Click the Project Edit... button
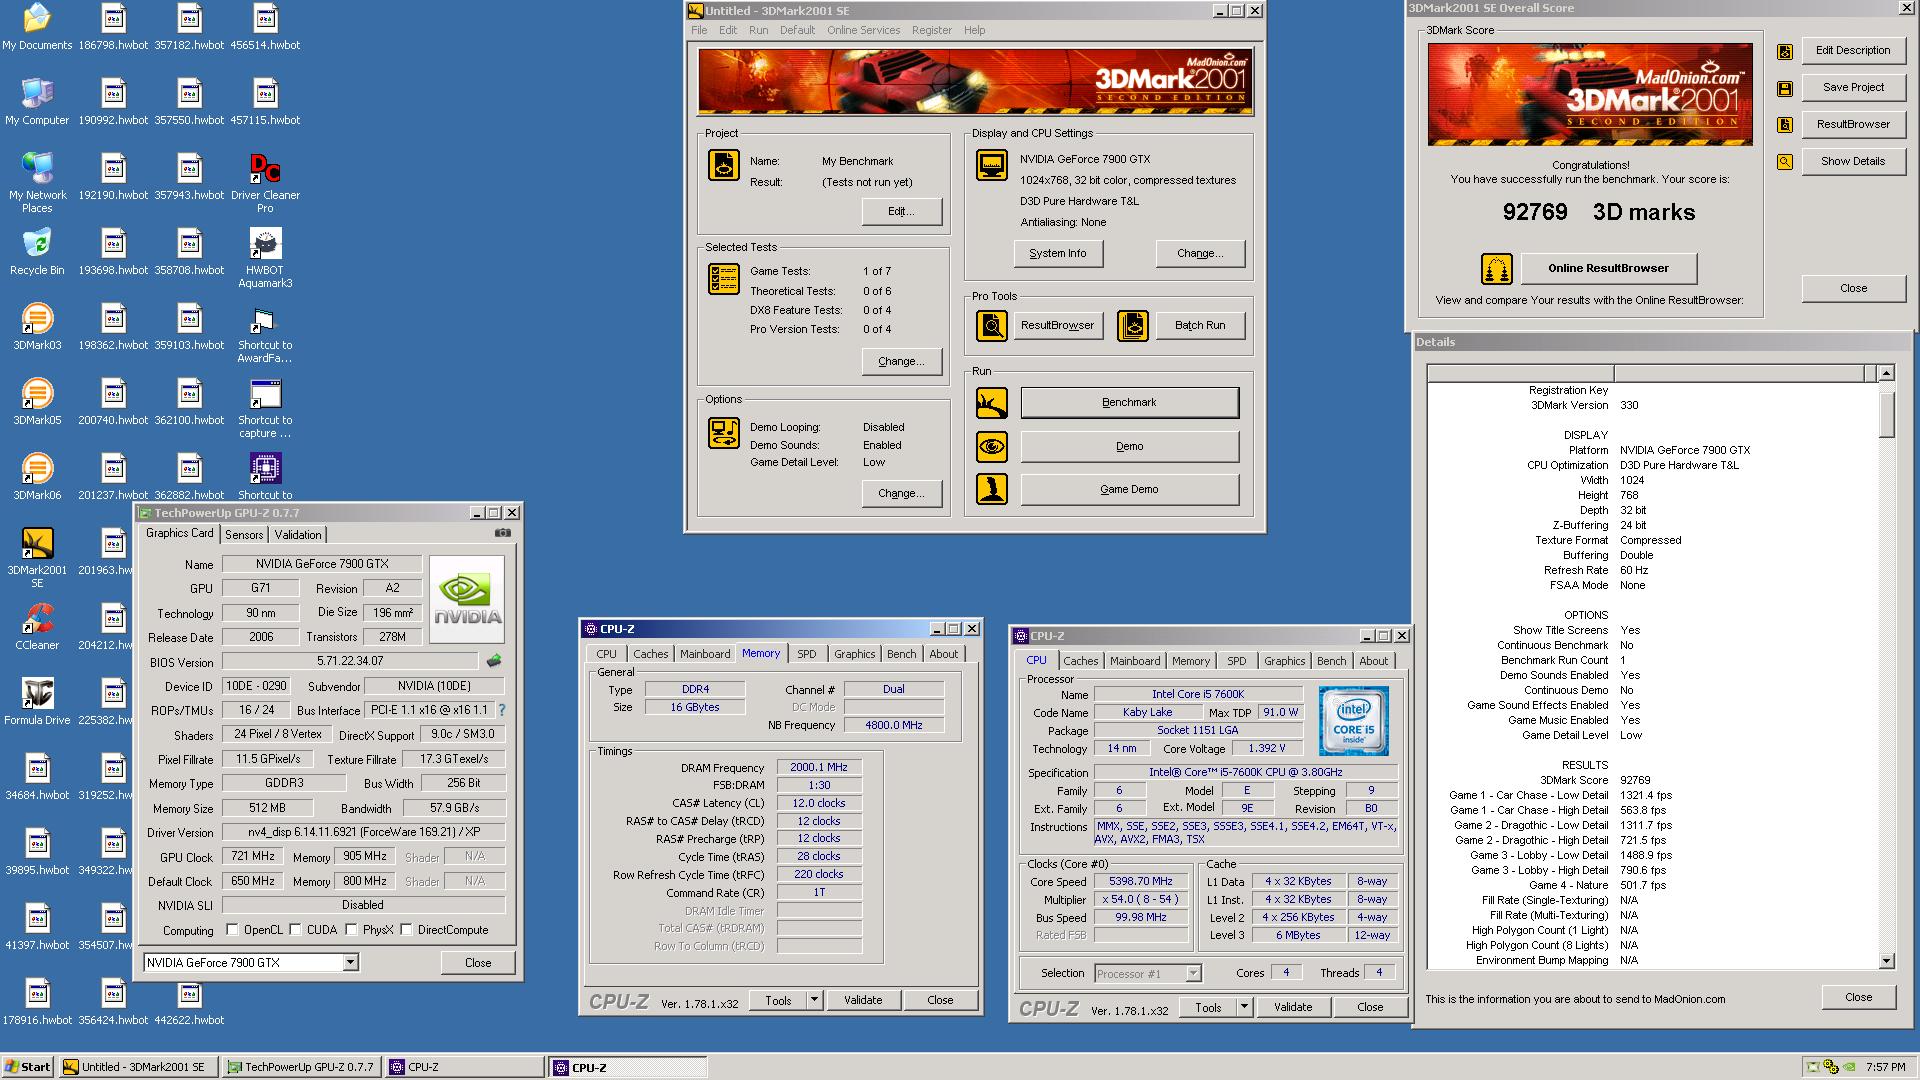This screenshot has width=1920, height=1080. pyautogui.click(x=901, y=212)
